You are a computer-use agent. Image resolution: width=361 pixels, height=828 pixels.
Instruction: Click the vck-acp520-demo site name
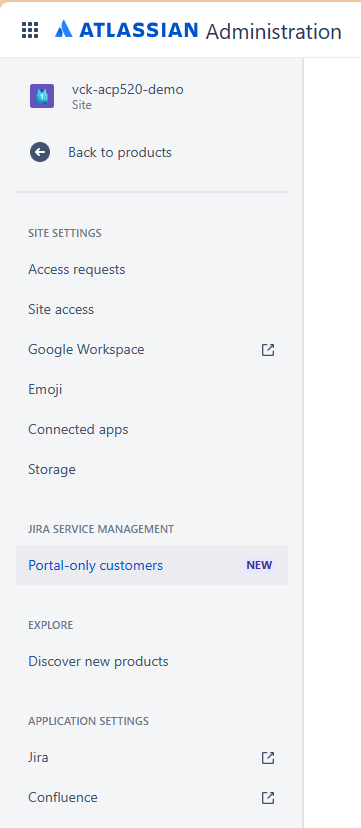128,90
